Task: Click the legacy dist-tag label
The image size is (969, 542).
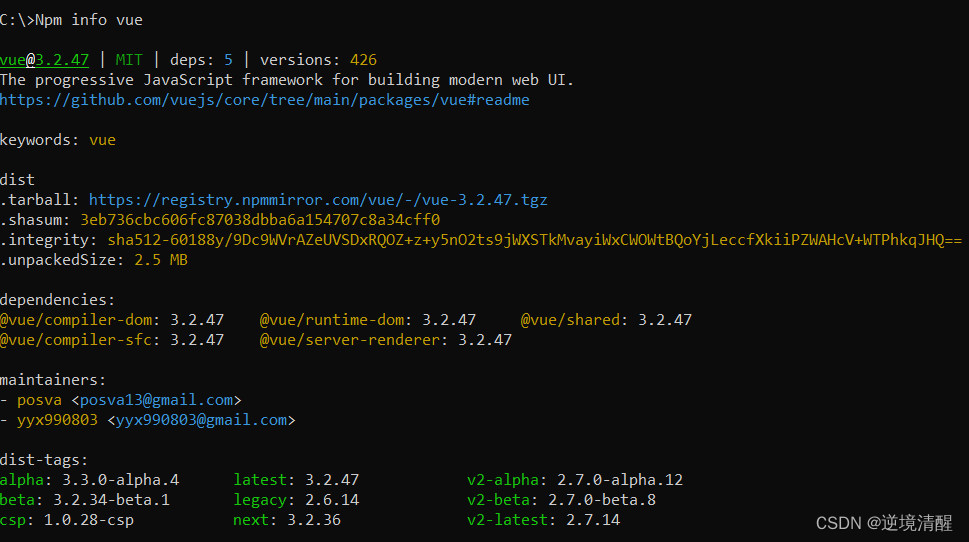Action: [x=260, y=500]
